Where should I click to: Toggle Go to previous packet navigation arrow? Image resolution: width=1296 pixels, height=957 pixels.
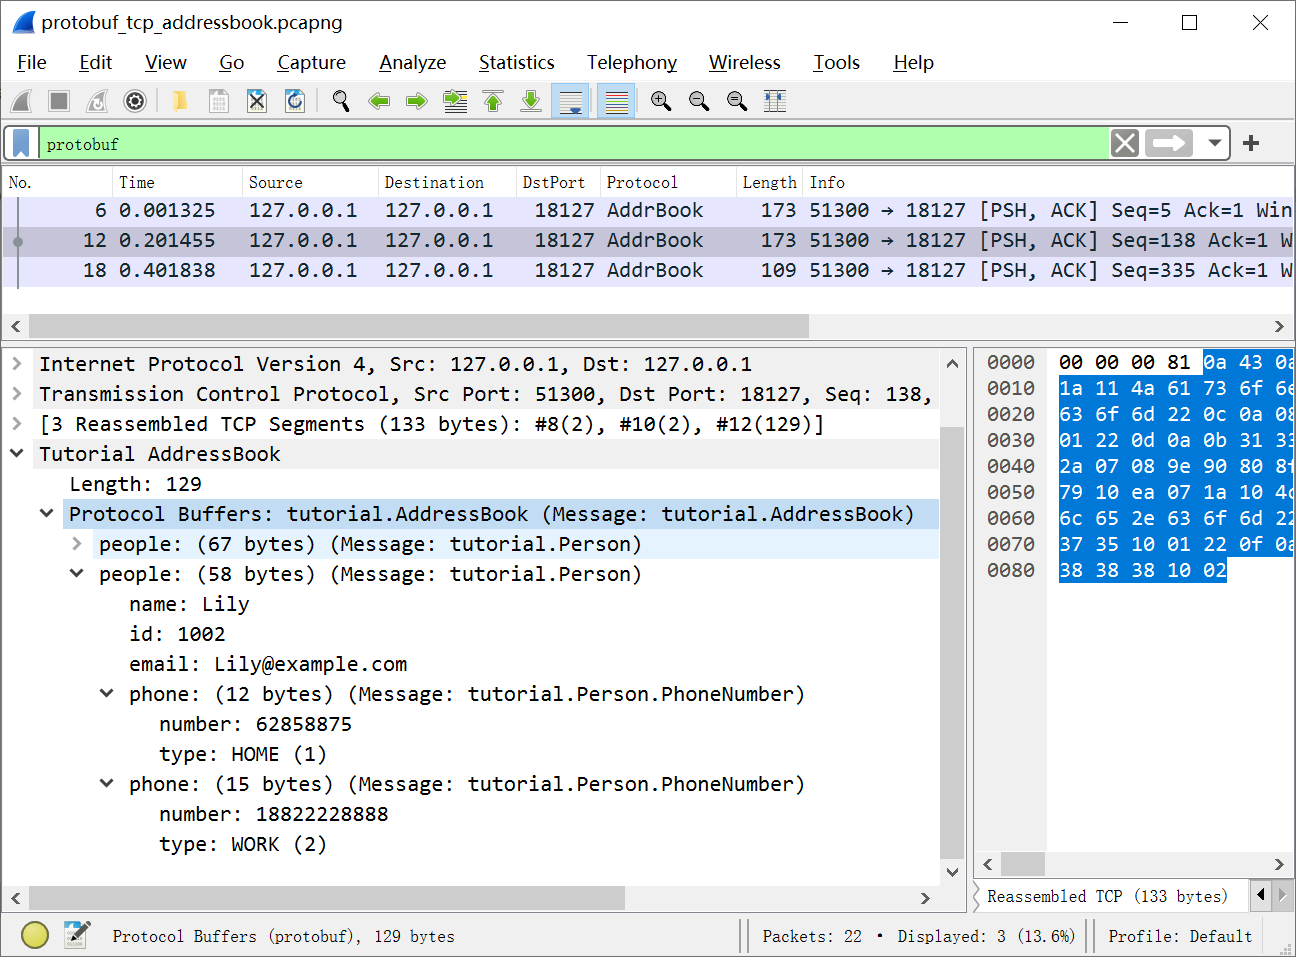tap(379, 100)
